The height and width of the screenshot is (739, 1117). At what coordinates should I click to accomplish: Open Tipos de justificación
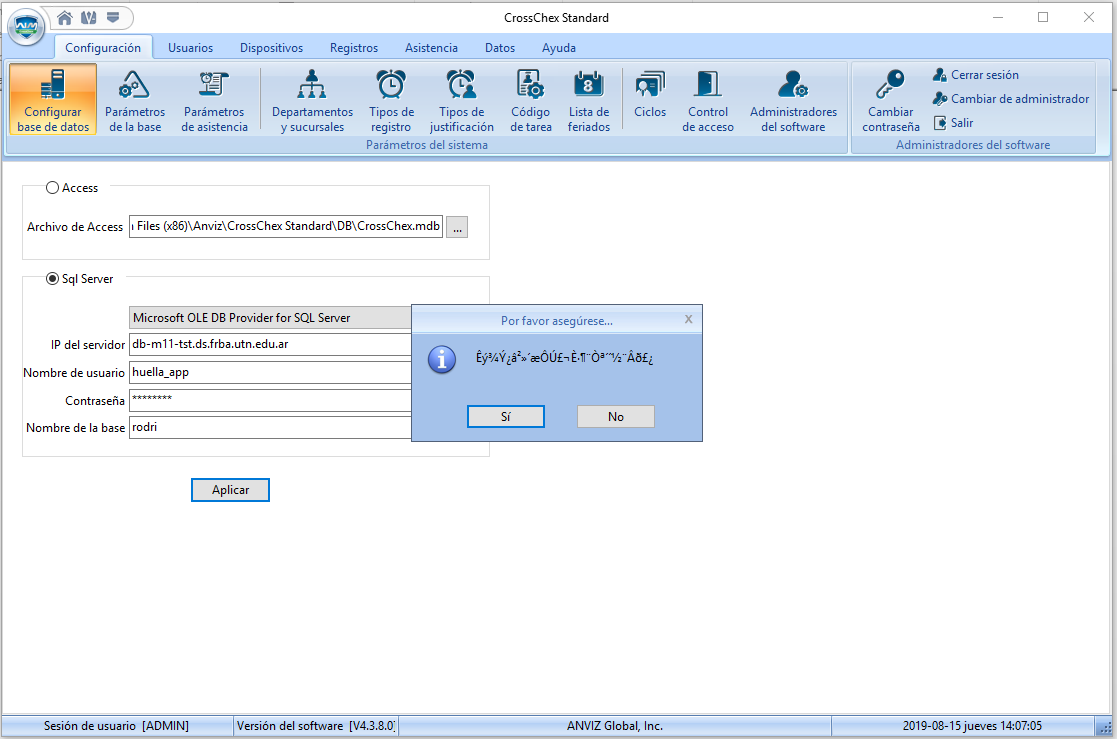coord(462,99)
